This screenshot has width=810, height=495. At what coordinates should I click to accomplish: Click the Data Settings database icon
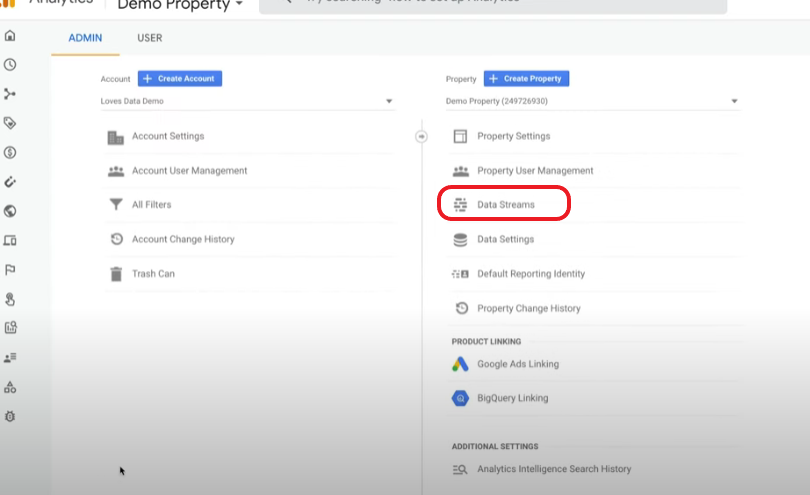coord(460,240)
